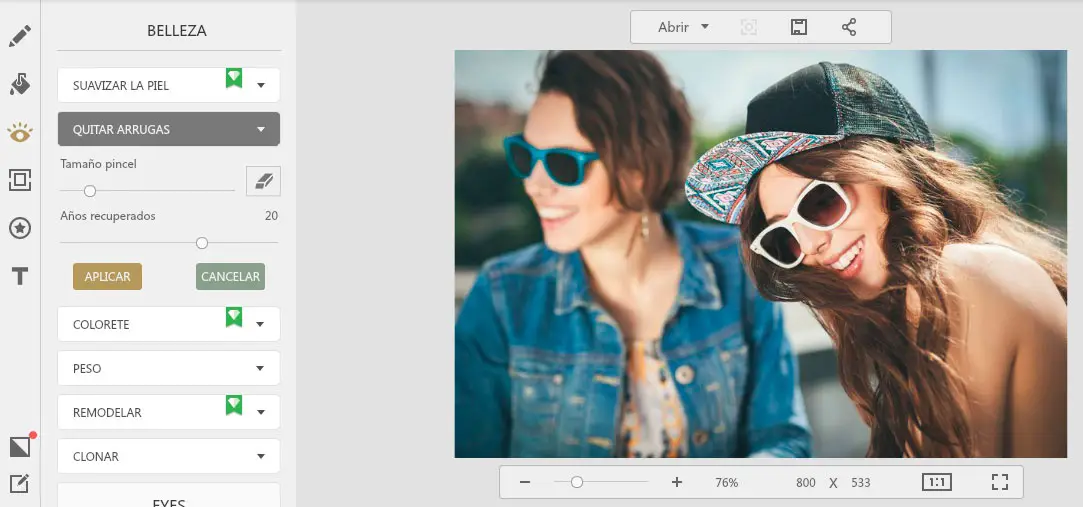1083x507 pixels.
Task: Click the zoom slider handle
Action: coord(577,482)
